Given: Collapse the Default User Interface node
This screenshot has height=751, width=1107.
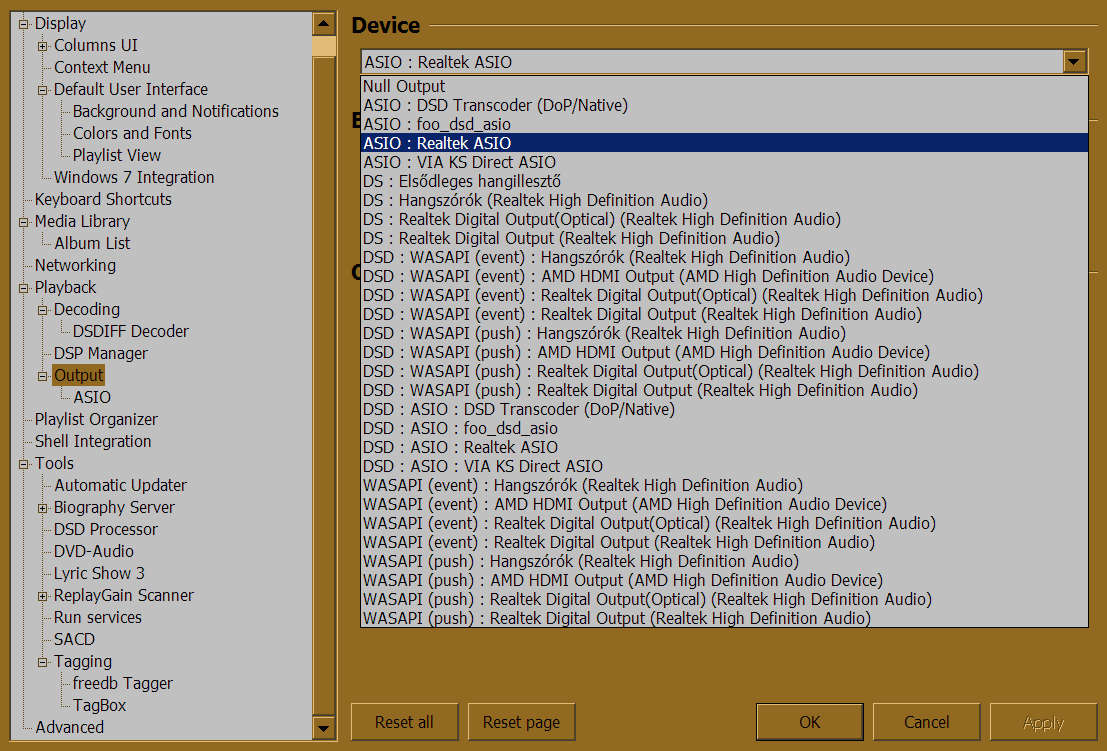Looking at the screenshot, I should [42, 90].
